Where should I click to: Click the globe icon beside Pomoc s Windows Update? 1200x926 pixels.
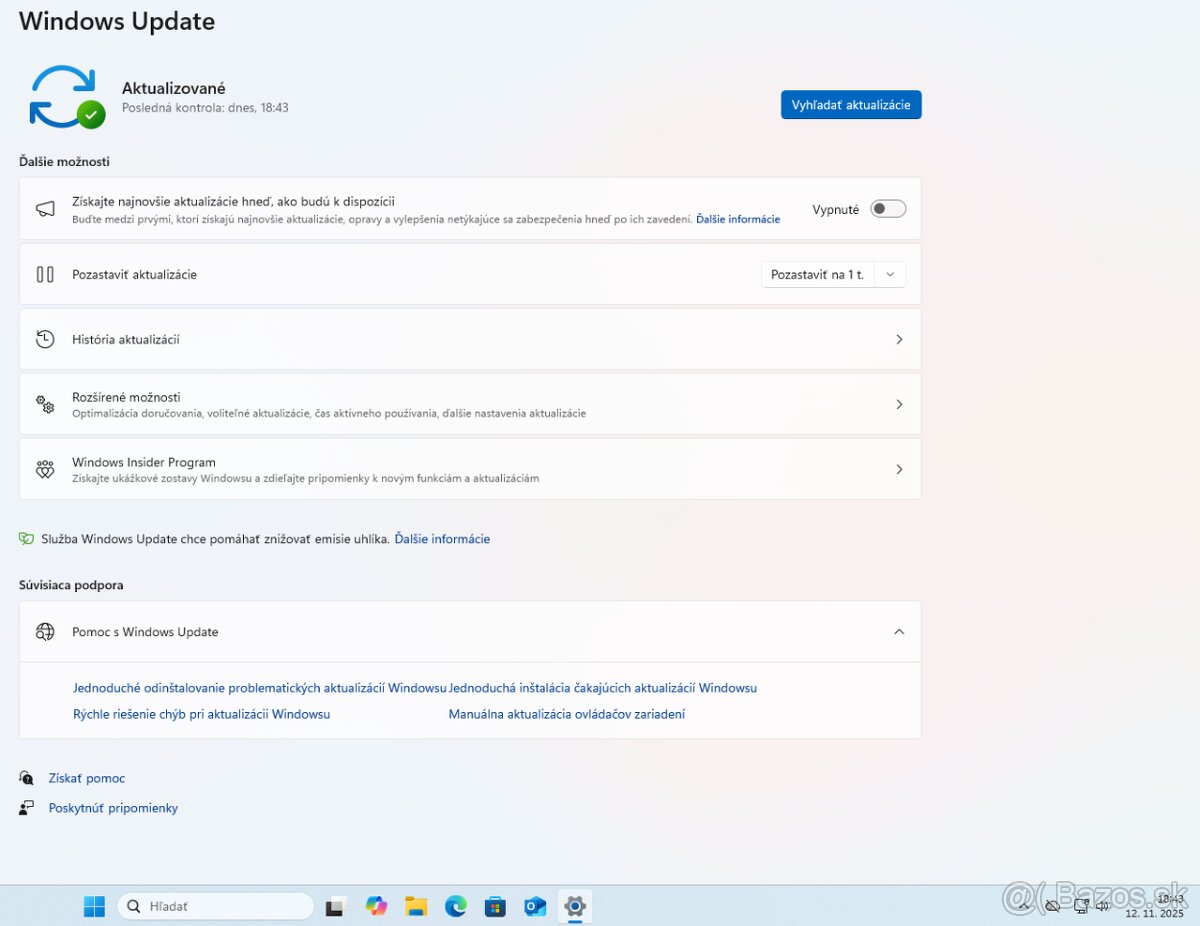45,631
